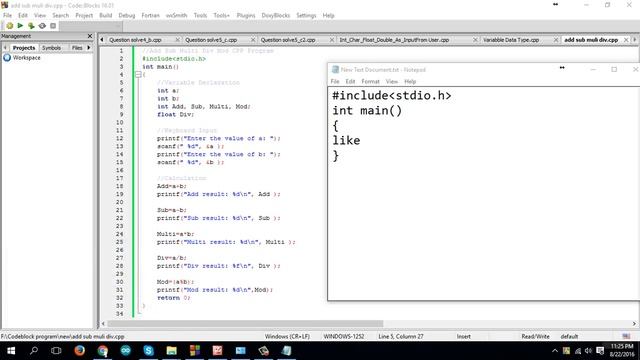Open Google Chrome from the taskbar
The width and height of the screenshot is (640, 360).
click(102, 351)
